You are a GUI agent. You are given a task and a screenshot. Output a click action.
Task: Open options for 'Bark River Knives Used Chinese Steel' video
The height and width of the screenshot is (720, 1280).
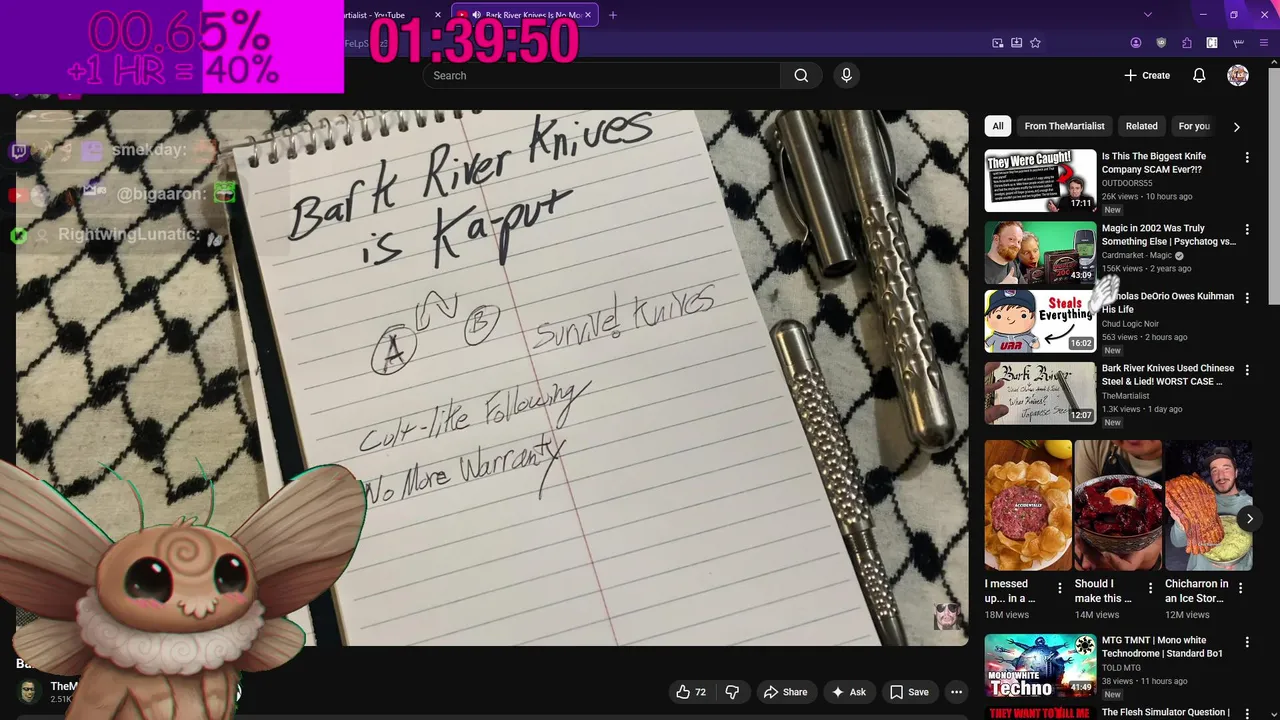coord(1247,369)
